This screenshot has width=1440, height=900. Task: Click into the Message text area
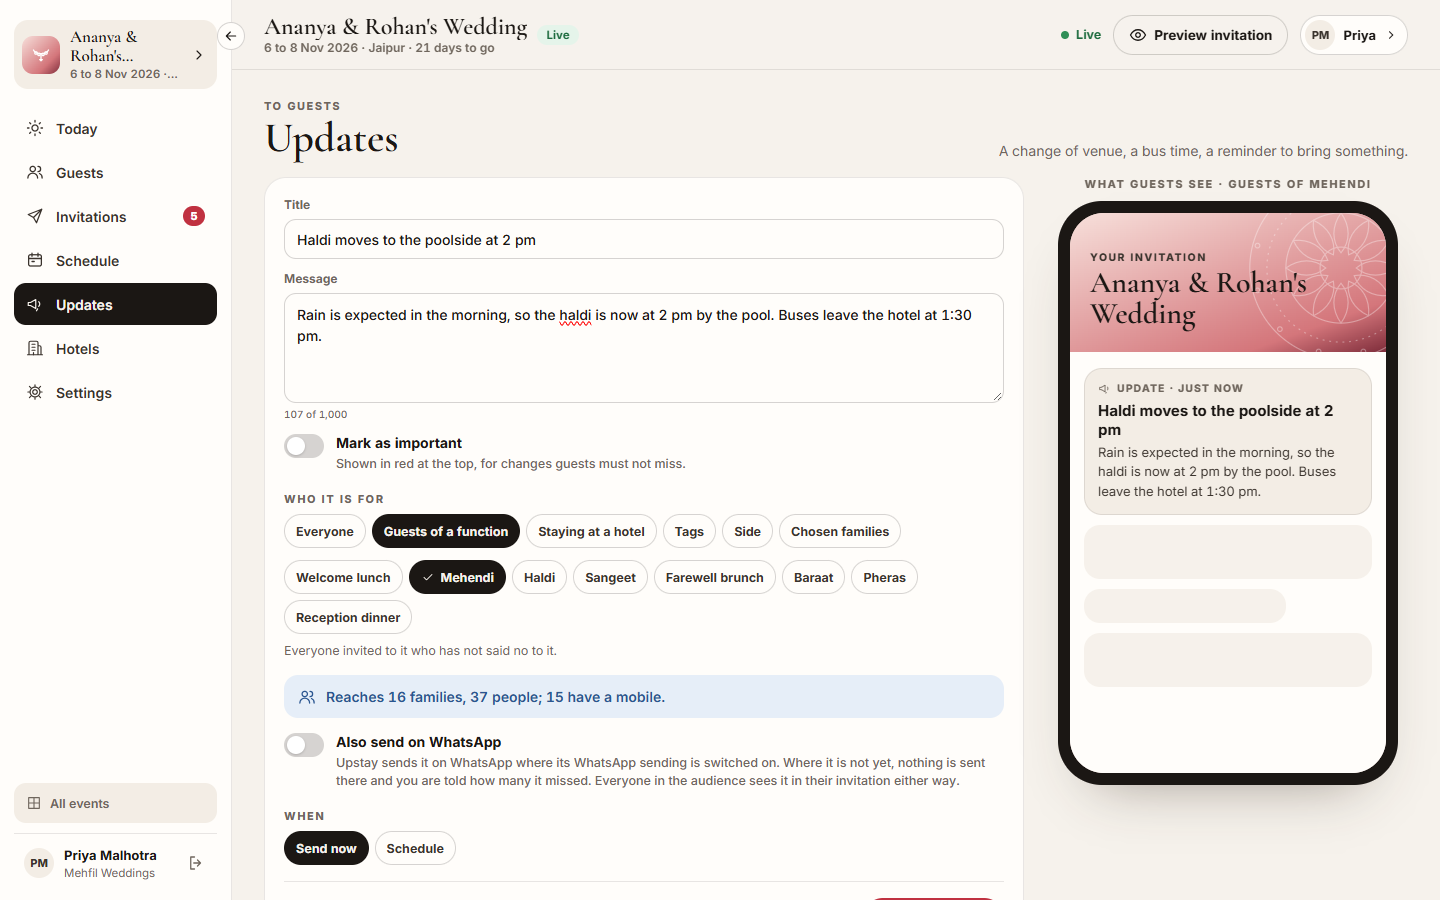[644, 348]
